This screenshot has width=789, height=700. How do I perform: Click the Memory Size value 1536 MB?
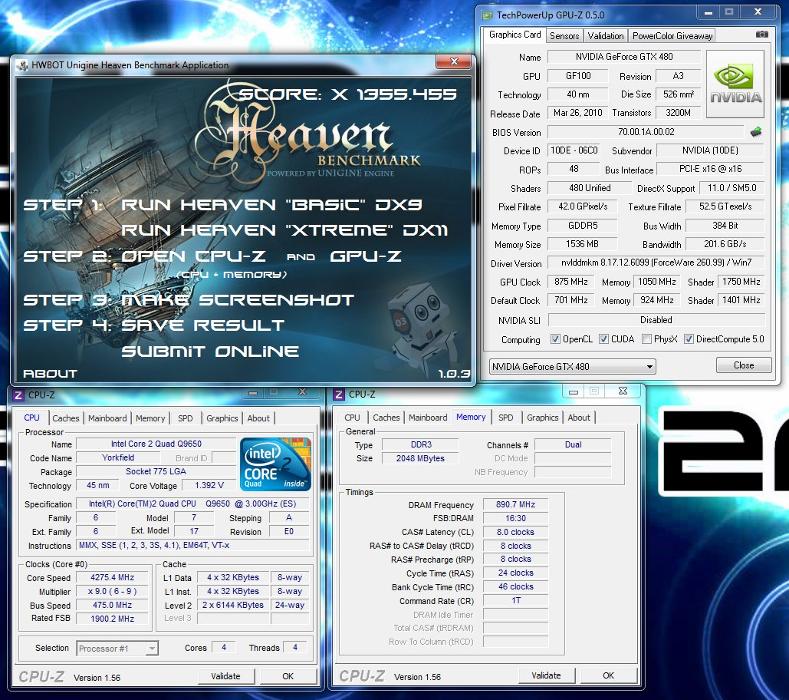tap(582, 244)
